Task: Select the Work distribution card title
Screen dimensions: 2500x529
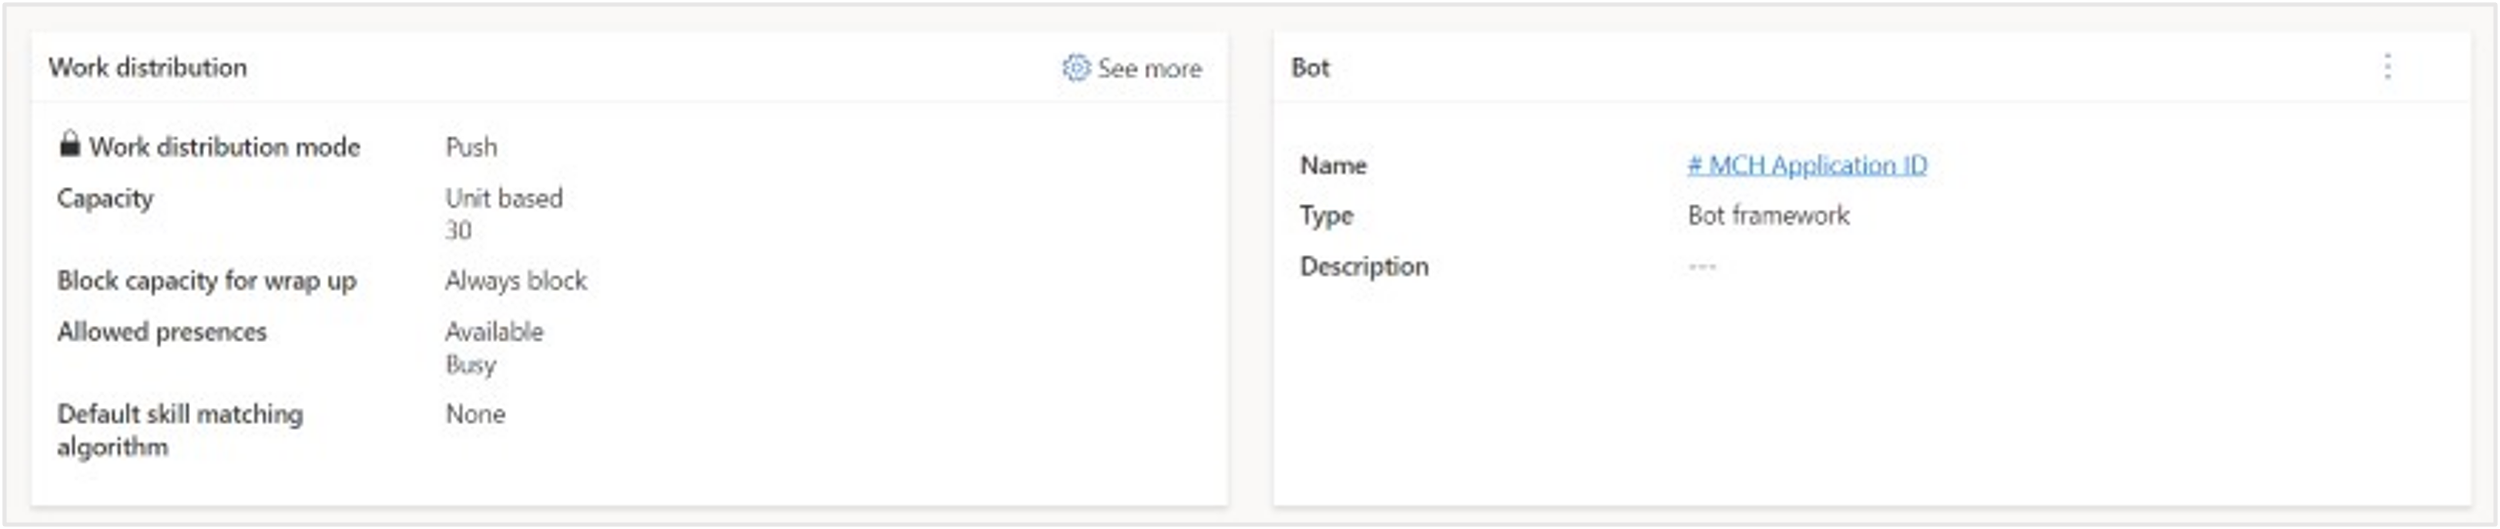Action: [148, 67]
